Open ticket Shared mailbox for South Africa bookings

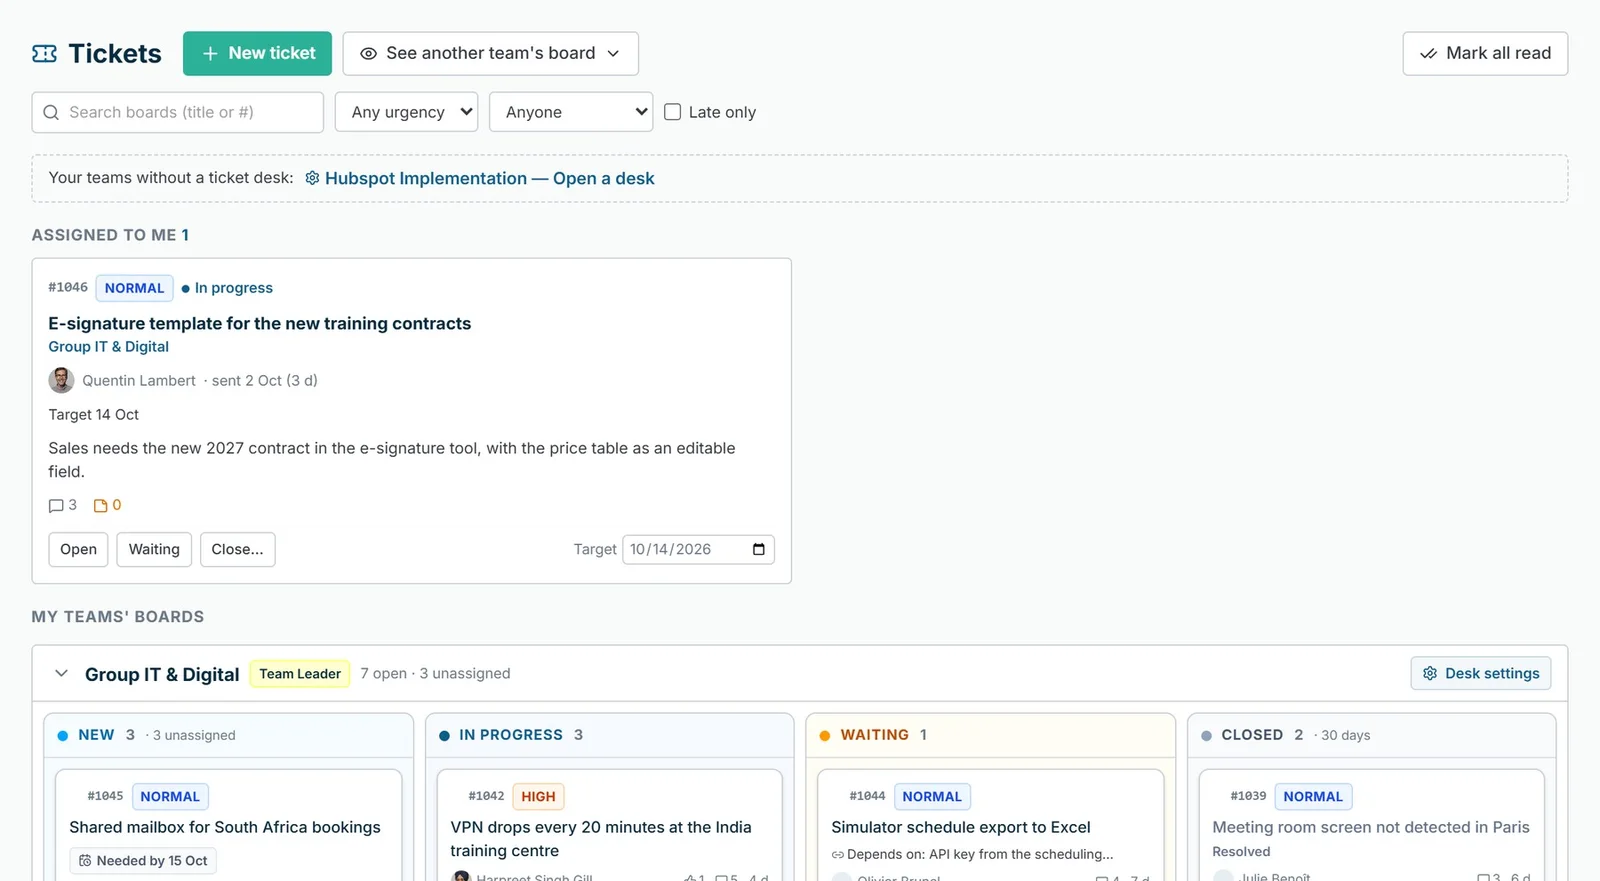[x=225, y=827]
